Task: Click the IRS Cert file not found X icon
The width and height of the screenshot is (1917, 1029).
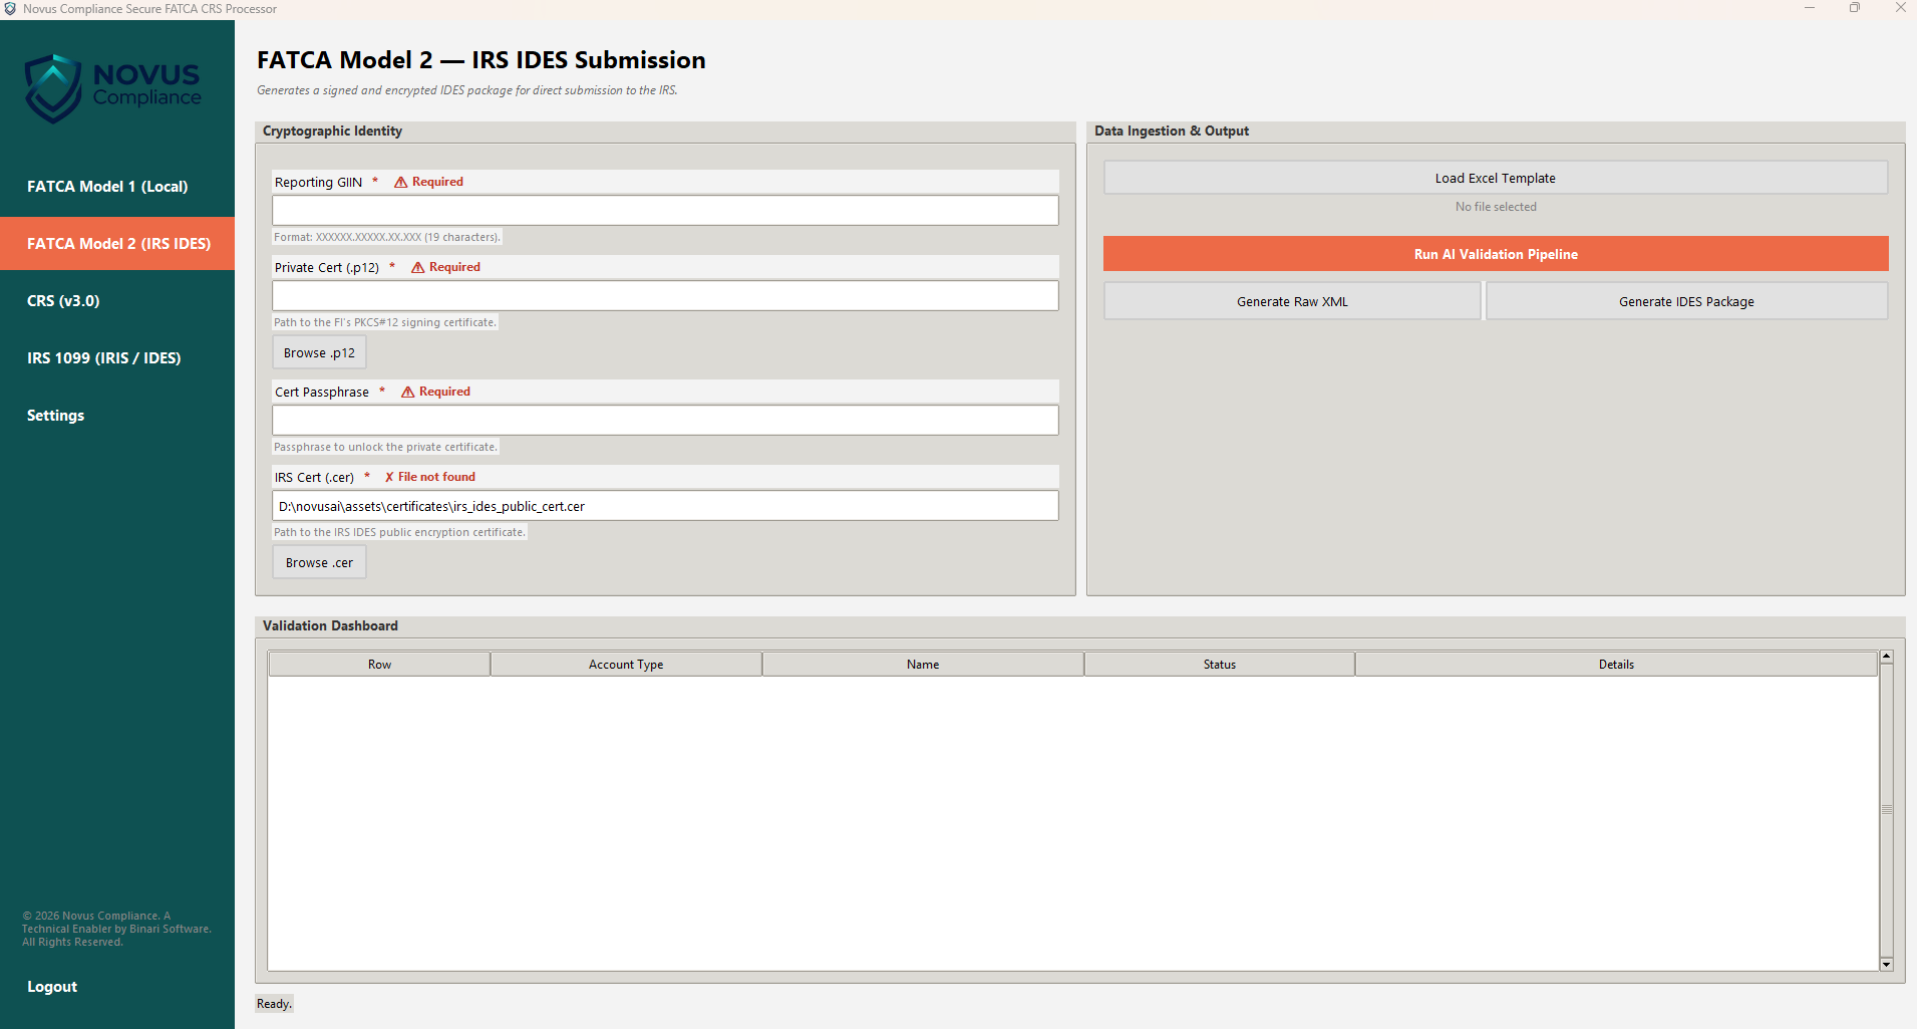Action: coord(389,477)
